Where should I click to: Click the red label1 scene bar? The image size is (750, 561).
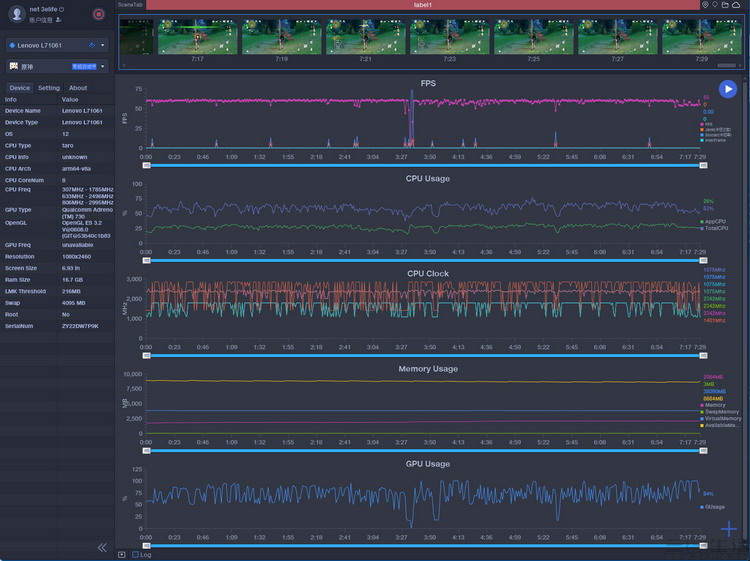422,5
